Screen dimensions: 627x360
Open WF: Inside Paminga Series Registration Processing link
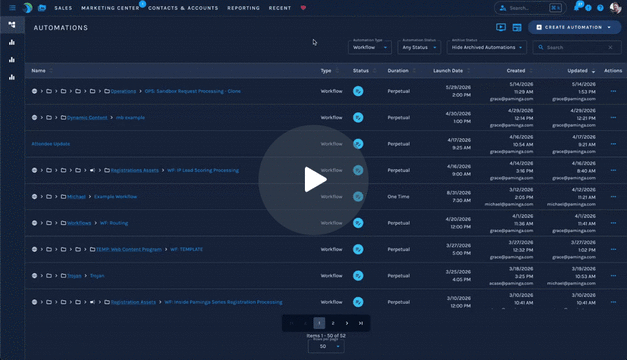(224, 302)
